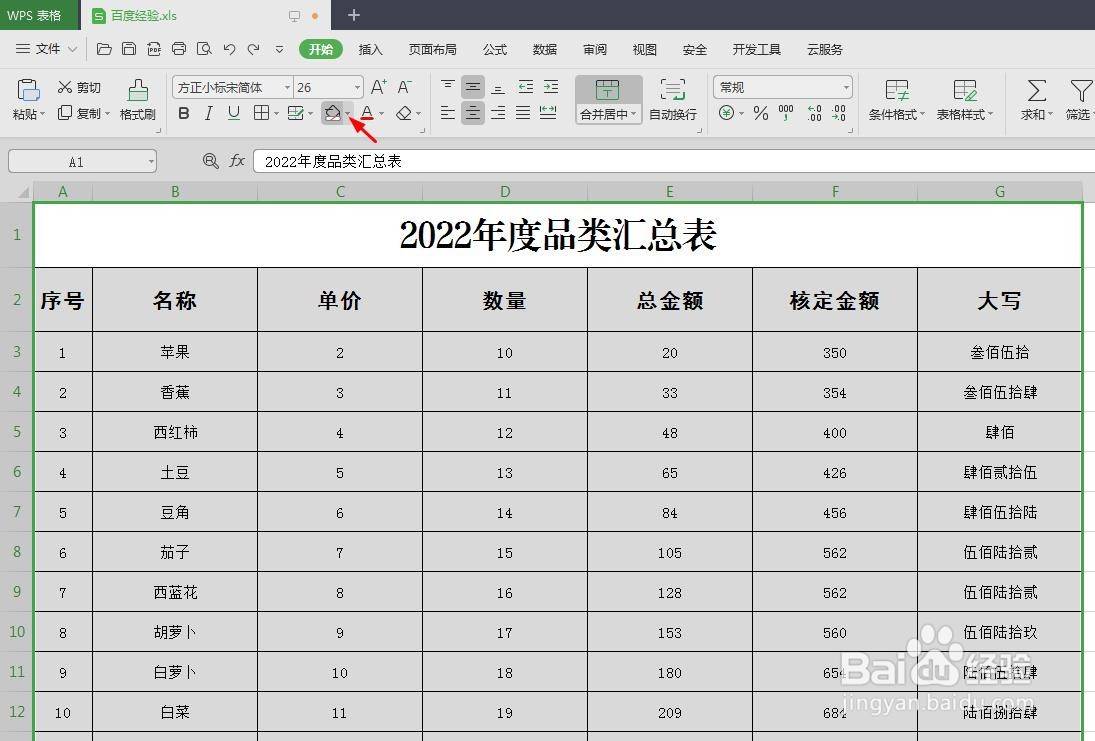Click the Cut (剪切) icon
Screen dimensions: 1095x741
coord(66,86)
